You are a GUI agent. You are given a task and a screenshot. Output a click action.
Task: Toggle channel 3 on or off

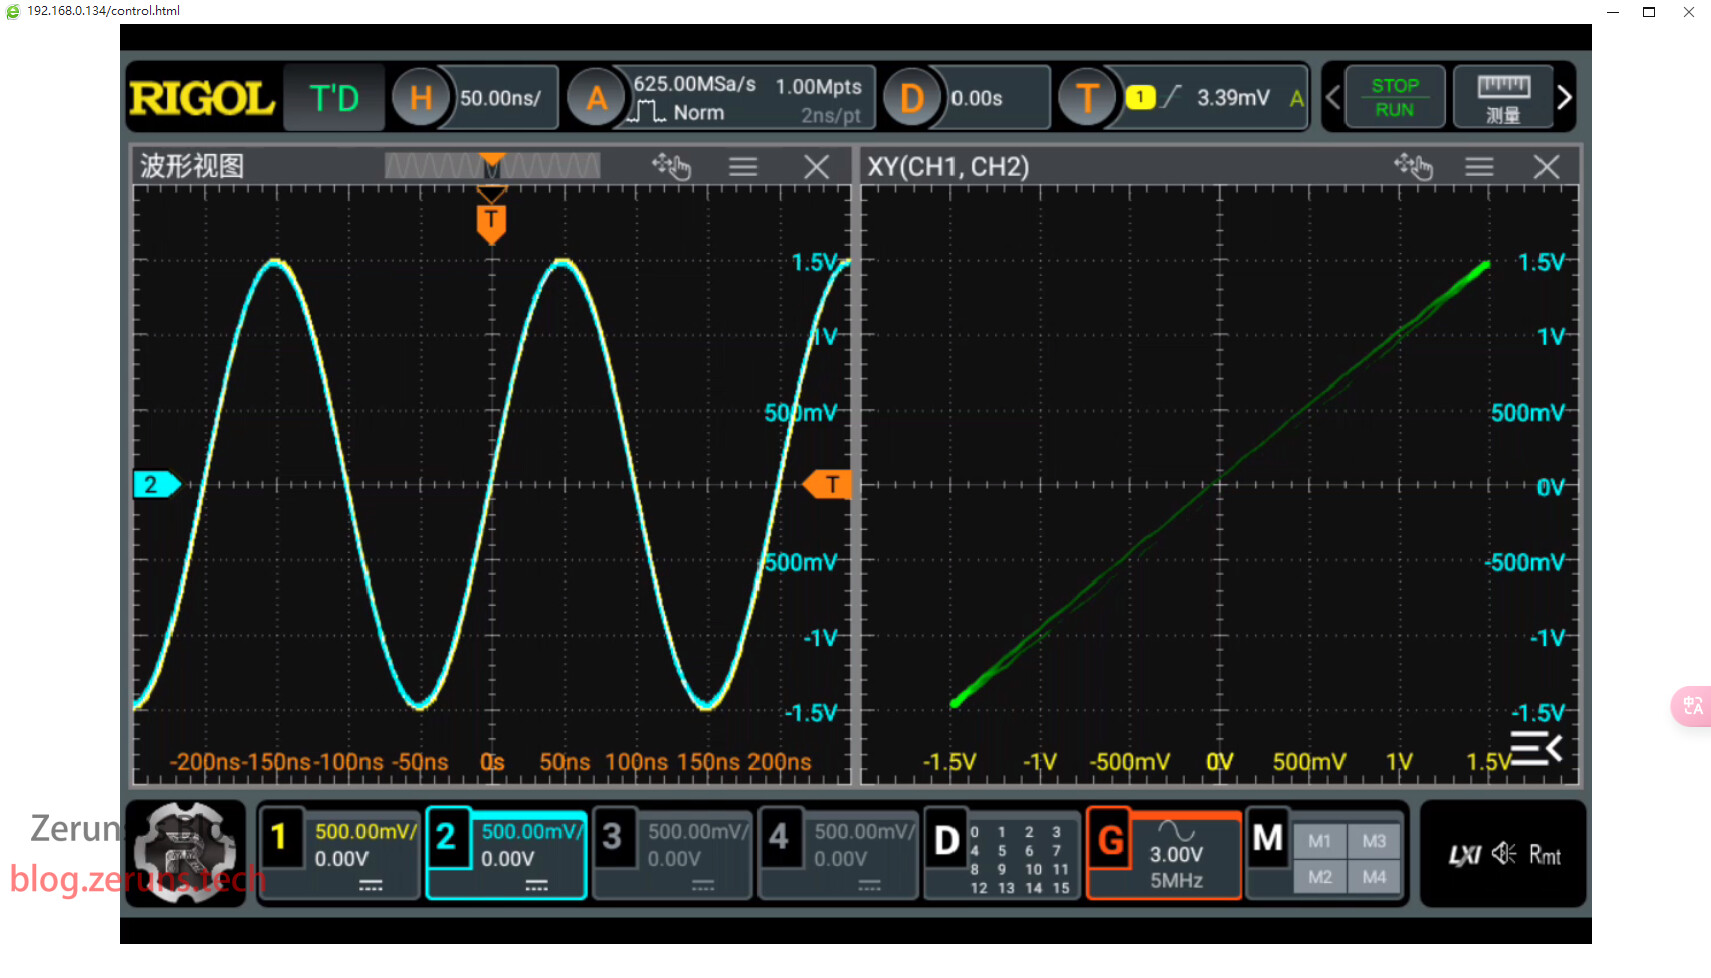coord(613,837)
